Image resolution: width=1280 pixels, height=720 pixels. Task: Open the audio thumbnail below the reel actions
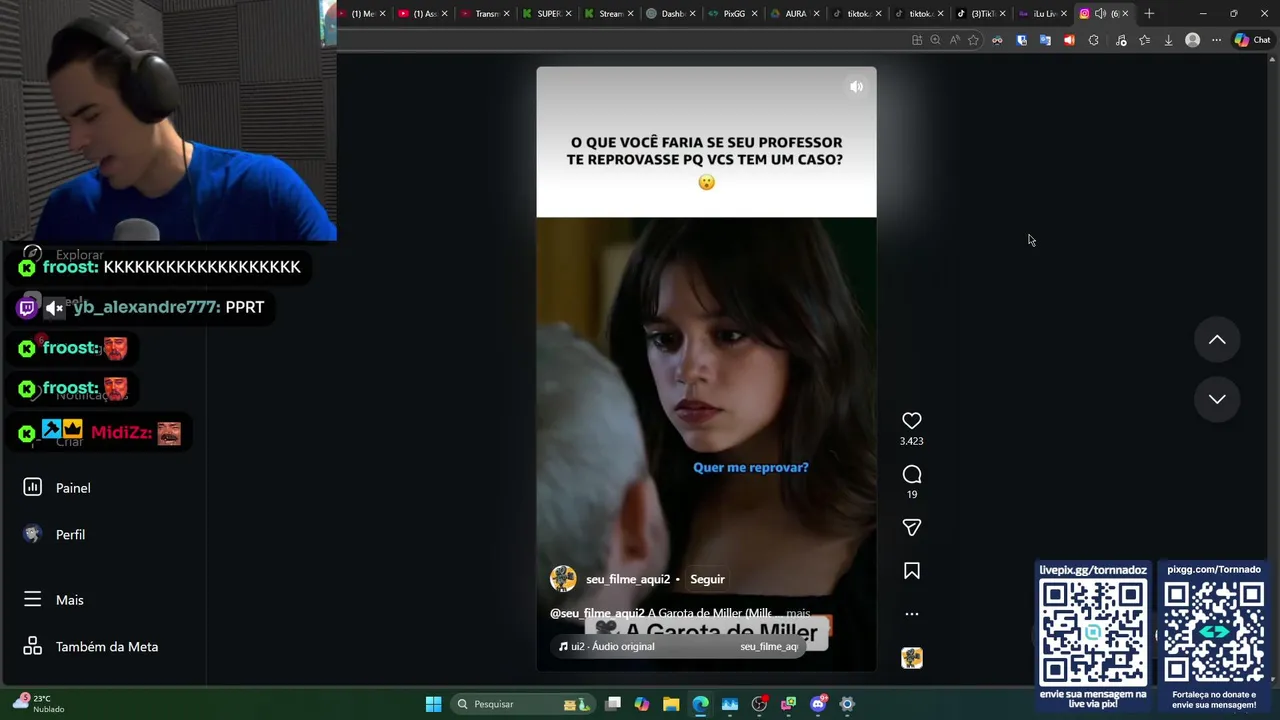pyautogui.click(x=911, y=657)
